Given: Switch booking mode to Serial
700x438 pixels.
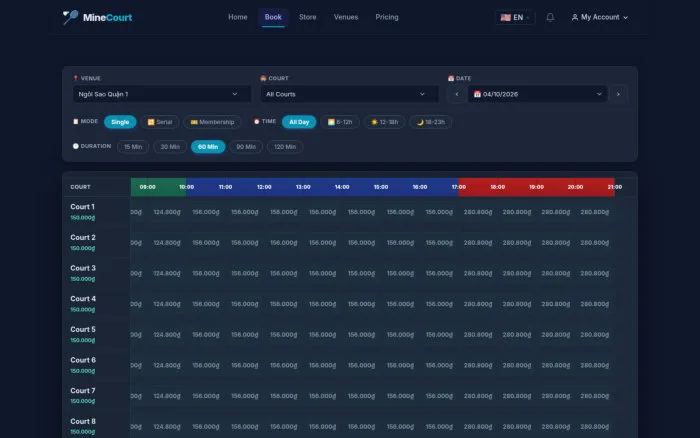Looking at the screenshot, I should click(x=160, y=122).
